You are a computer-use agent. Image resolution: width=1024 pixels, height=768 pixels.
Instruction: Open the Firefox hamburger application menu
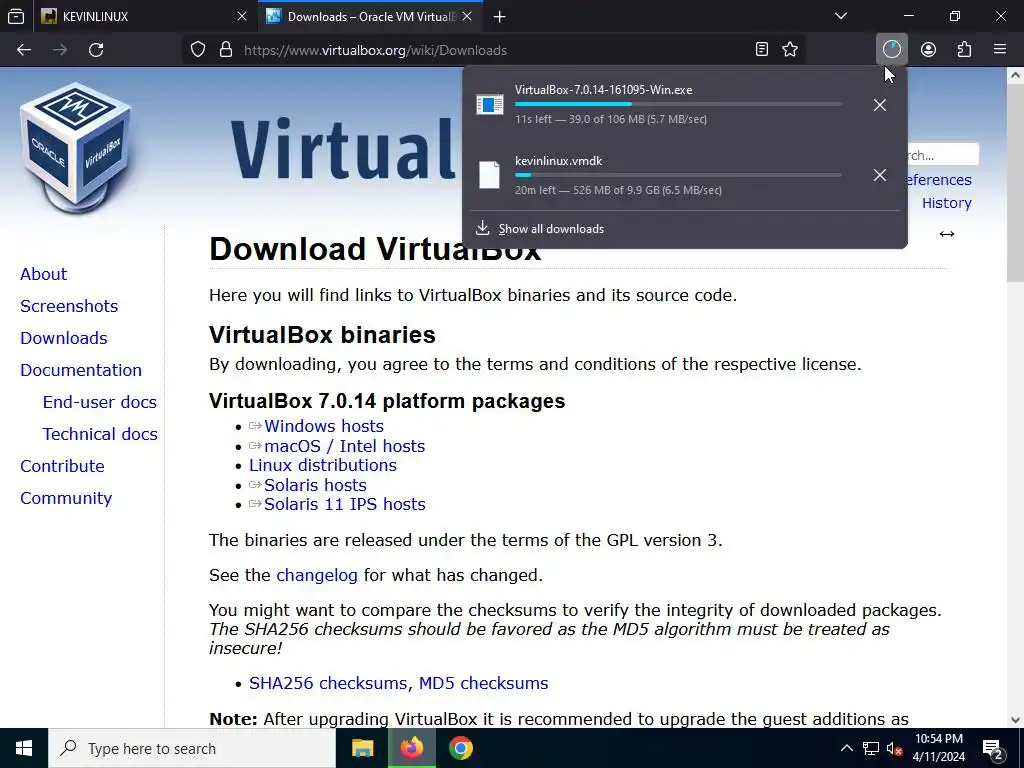click(x=1000, y=50)
